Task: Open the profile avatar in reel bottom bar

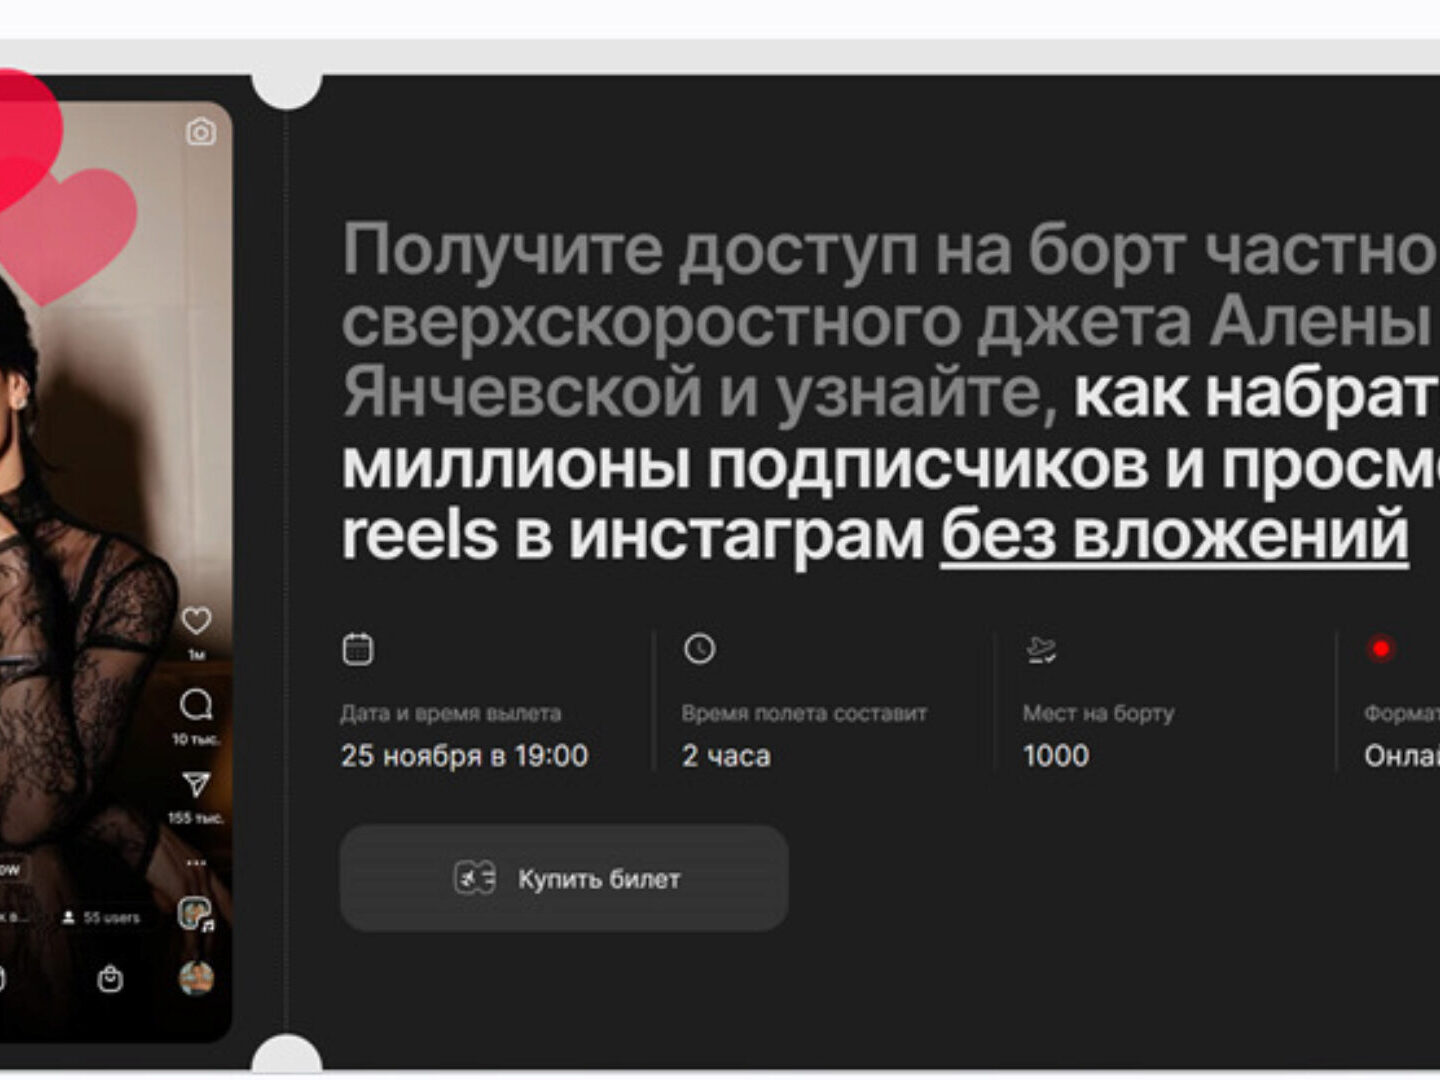Action: click(196, 978)
